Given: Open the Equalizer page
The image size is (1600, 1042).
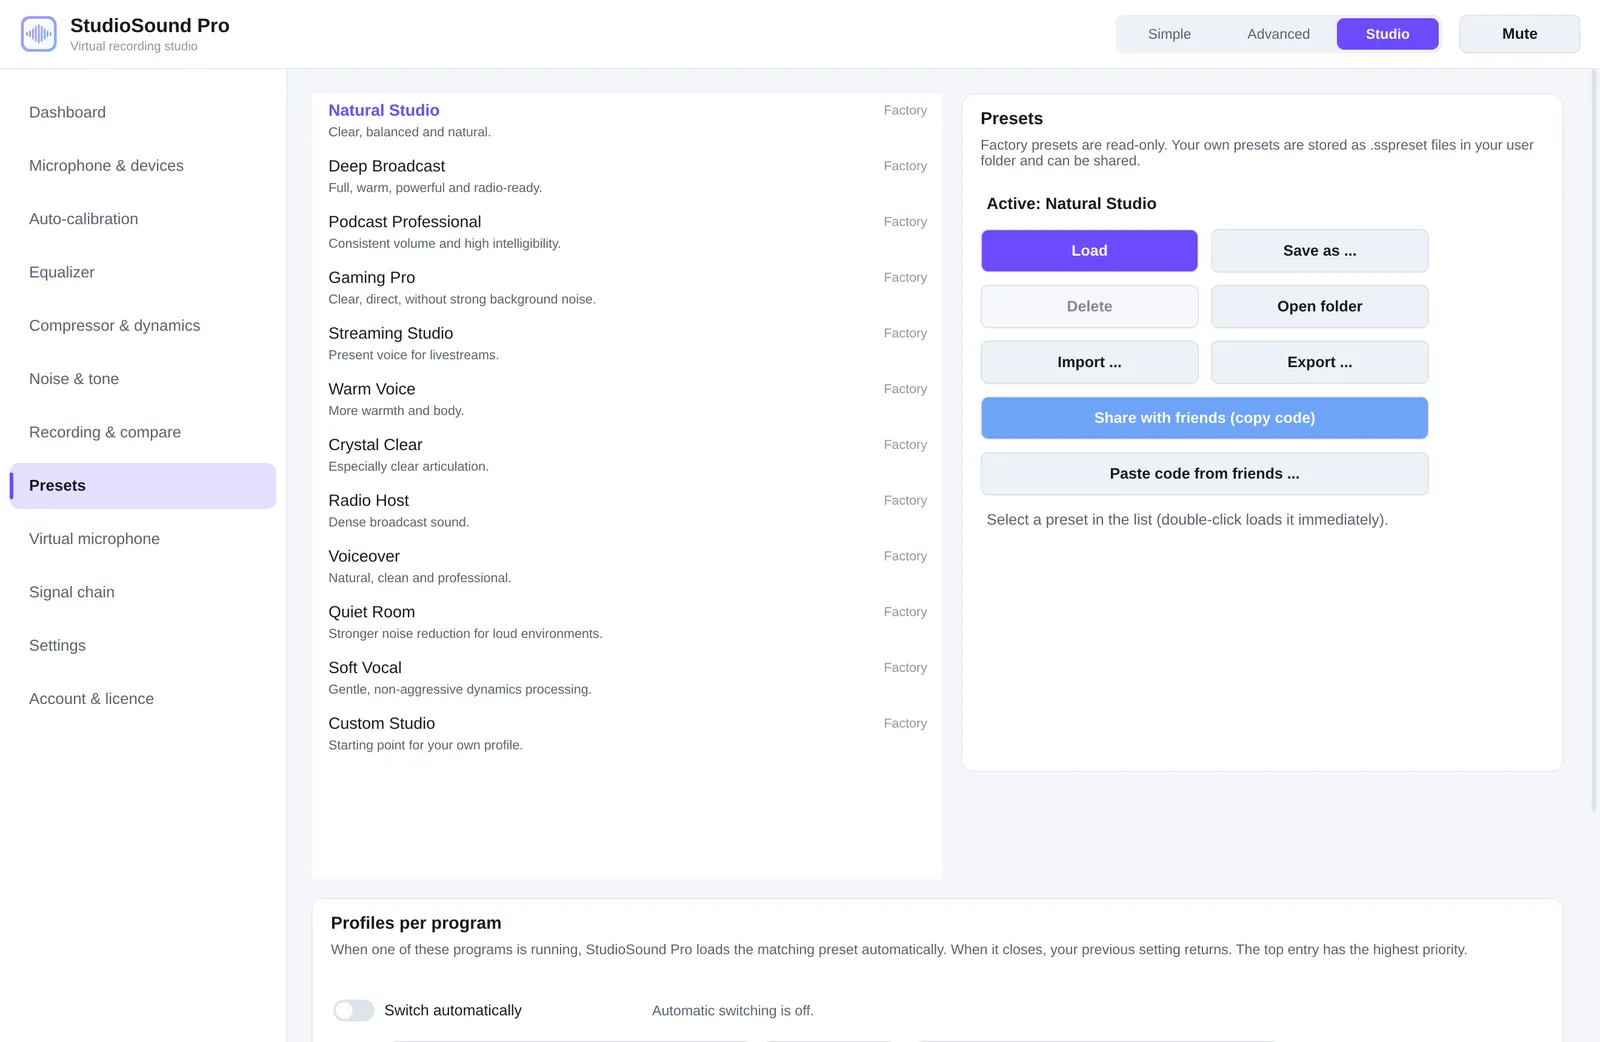Looking at the screenshot, I should pyautogui.click(x=143, y=272).
